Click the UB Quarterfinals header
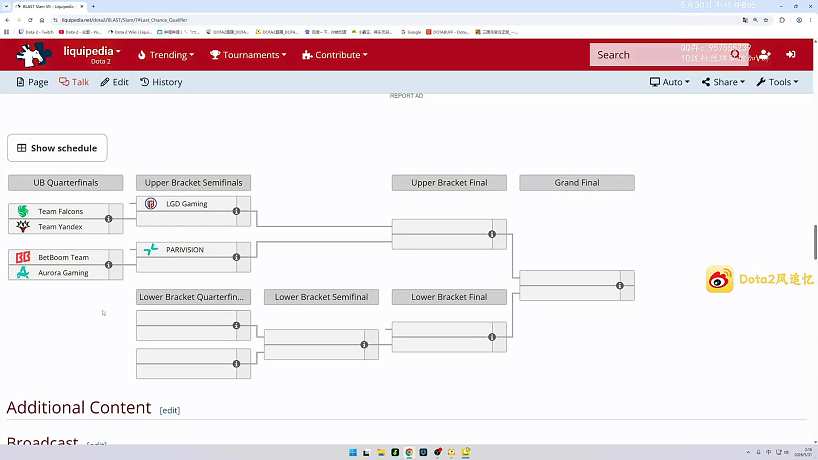 coord(66,183)
